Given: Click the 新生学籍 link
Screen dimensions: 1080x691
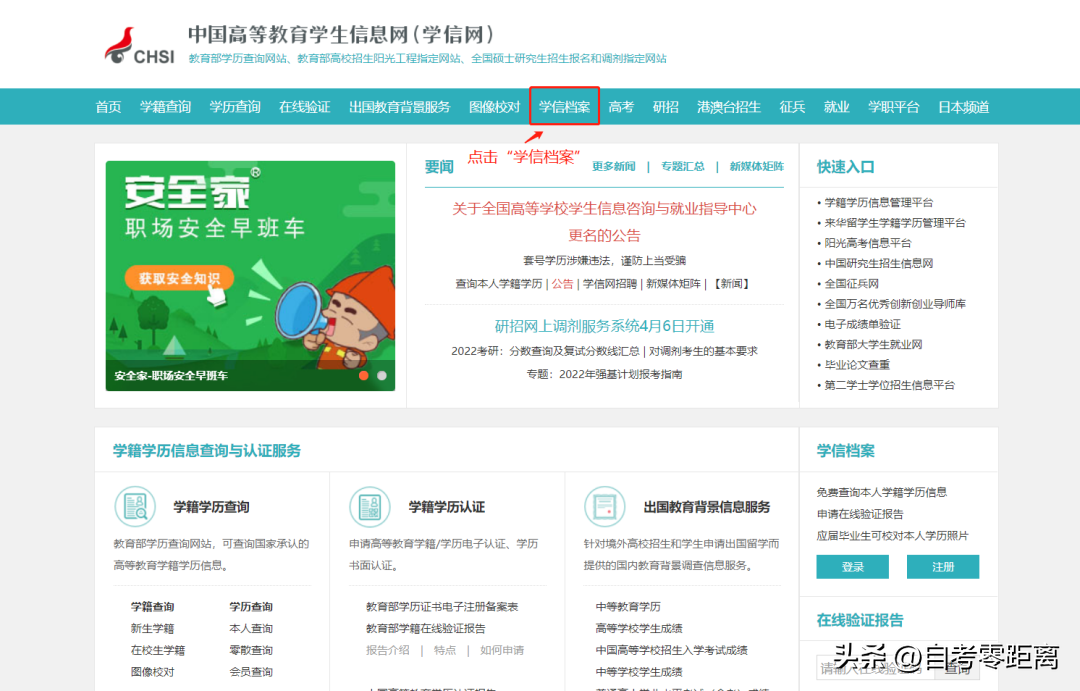Looking at the screenshot, I should pos(152,628).
